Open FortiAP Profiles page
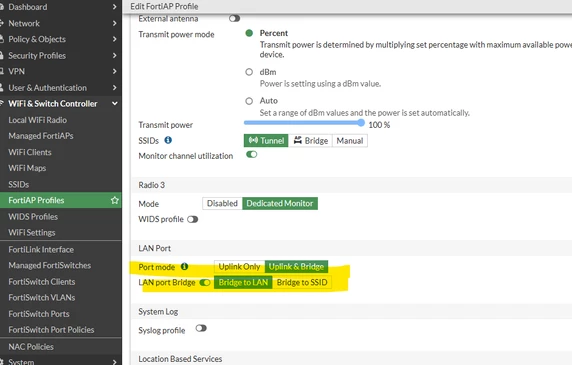Image resolution: width=572 pixels, height=365 pixels. pos(61,200)
